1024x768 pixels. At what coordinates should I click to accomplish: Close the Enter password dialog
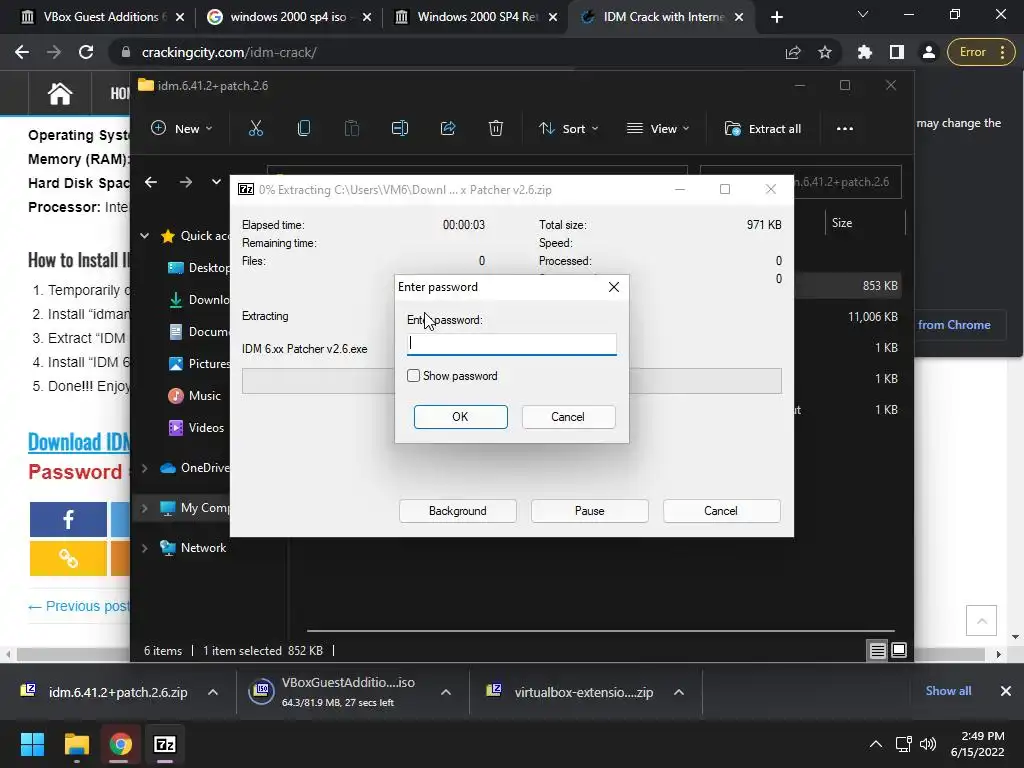pos(614,287)
